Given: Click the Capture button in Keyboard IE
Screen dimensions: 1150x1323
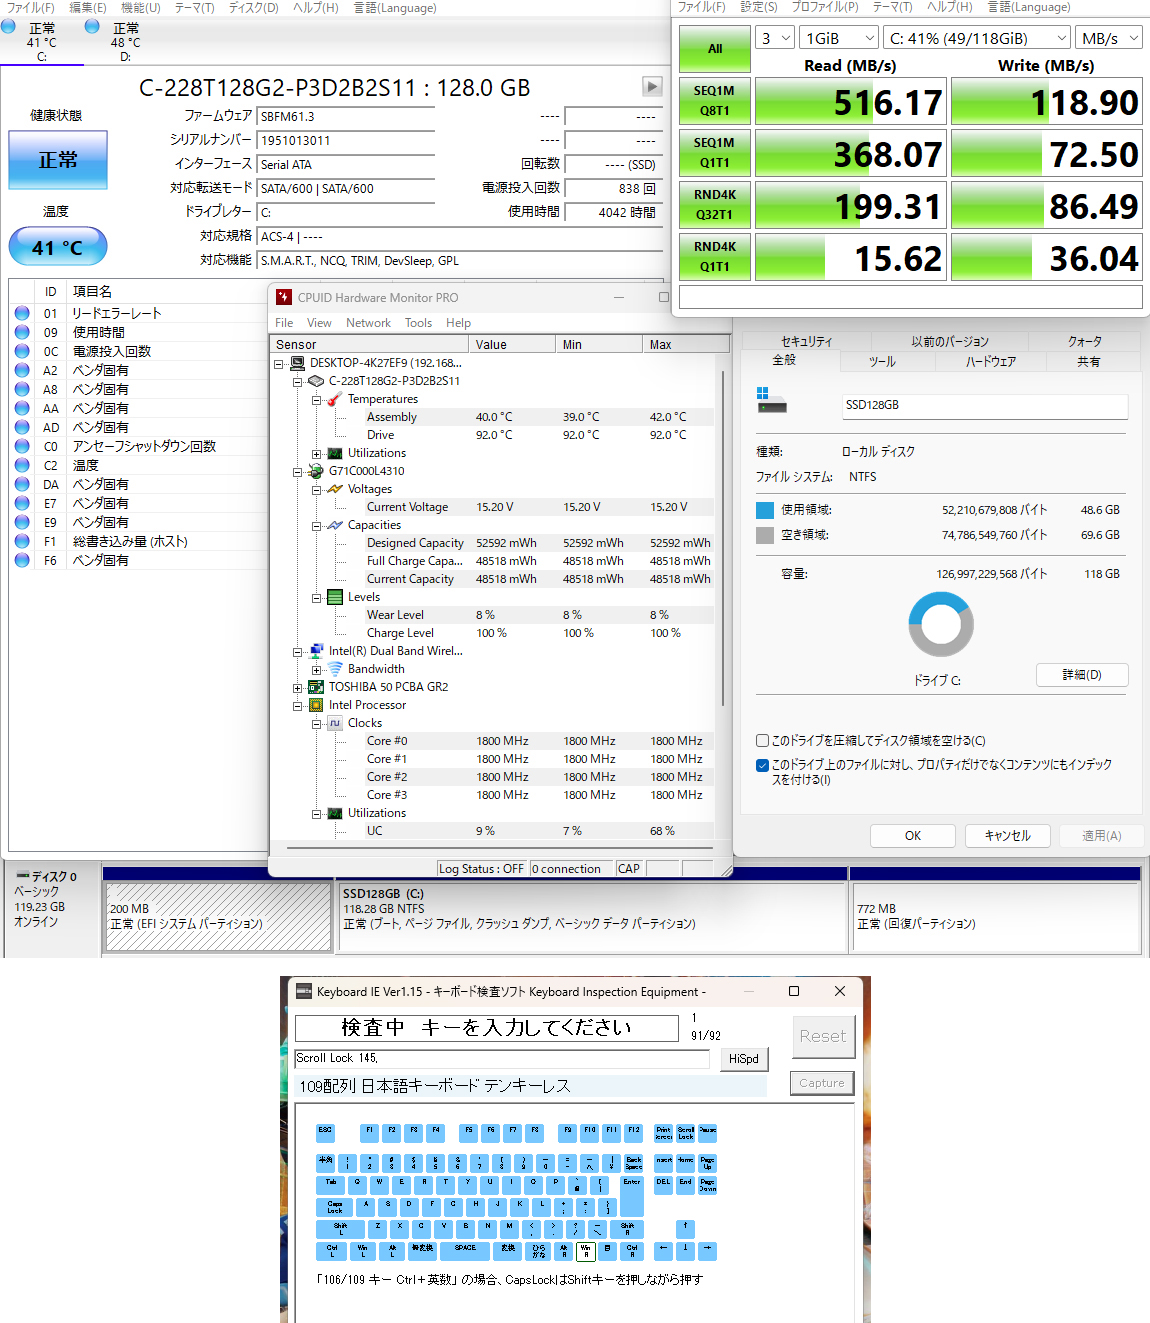Looking at the screenshot, I should tap(822, 1083).
